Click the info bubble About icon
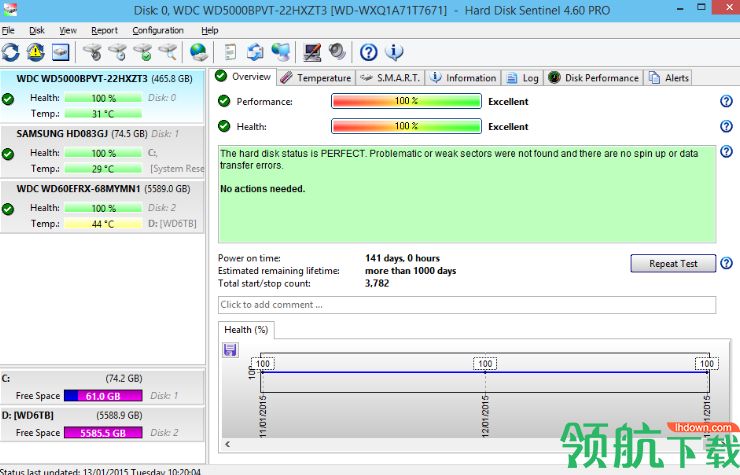 click(394, 52)
